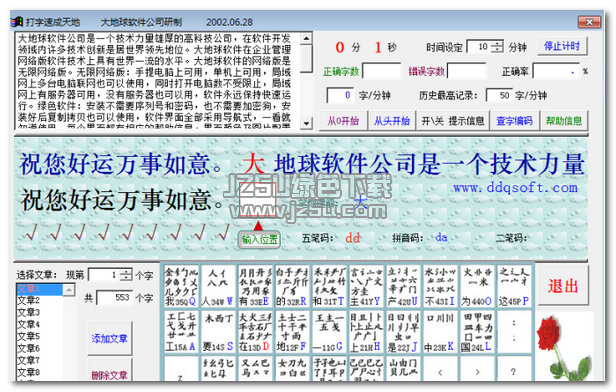Select 文章4 in the article list

click(39, 324)
